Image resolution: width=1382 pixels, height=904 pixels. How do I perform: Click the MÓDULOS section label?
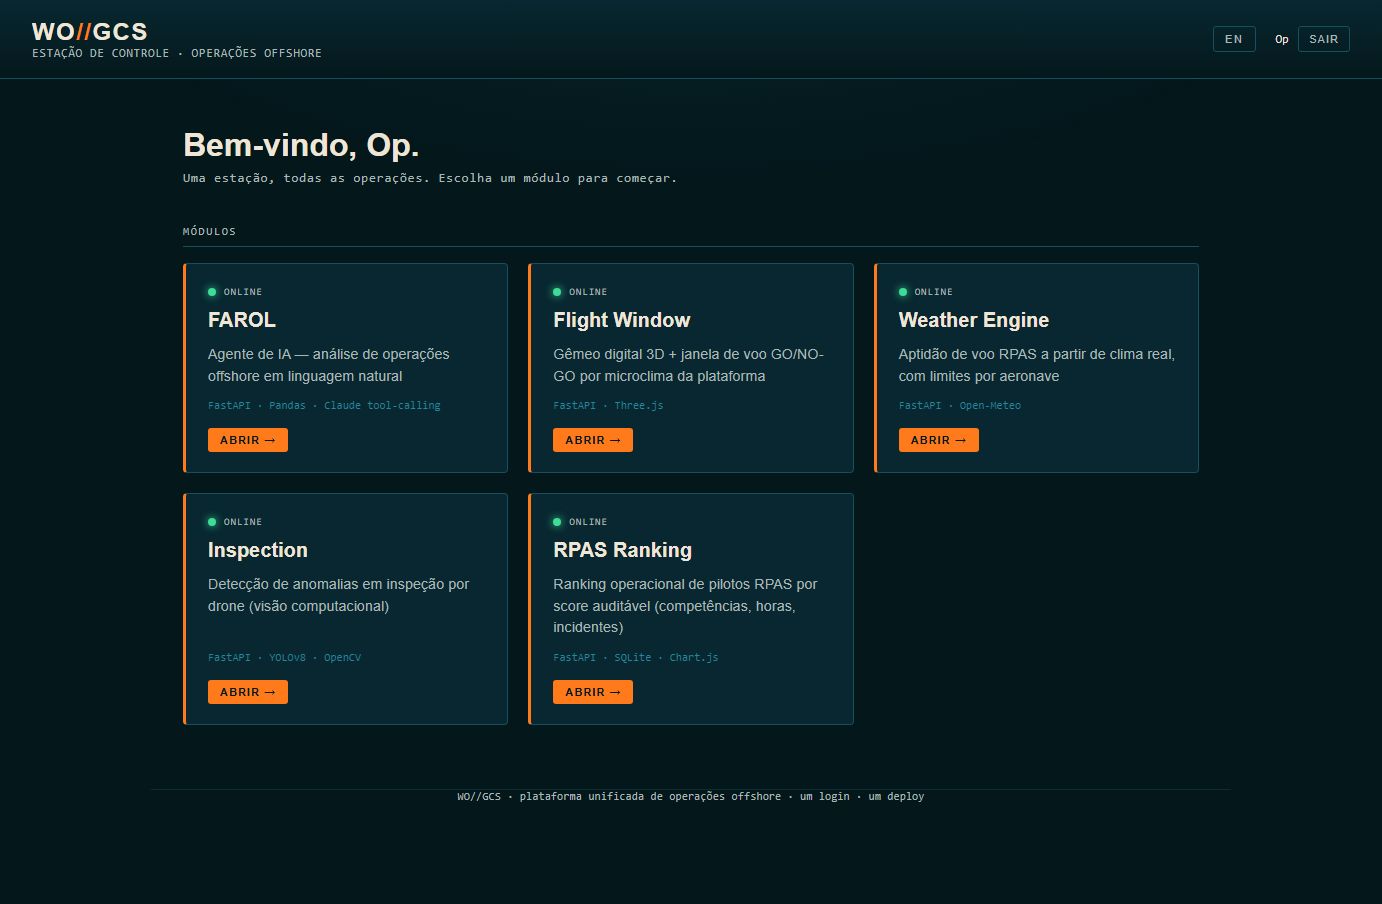click(210, 231)
